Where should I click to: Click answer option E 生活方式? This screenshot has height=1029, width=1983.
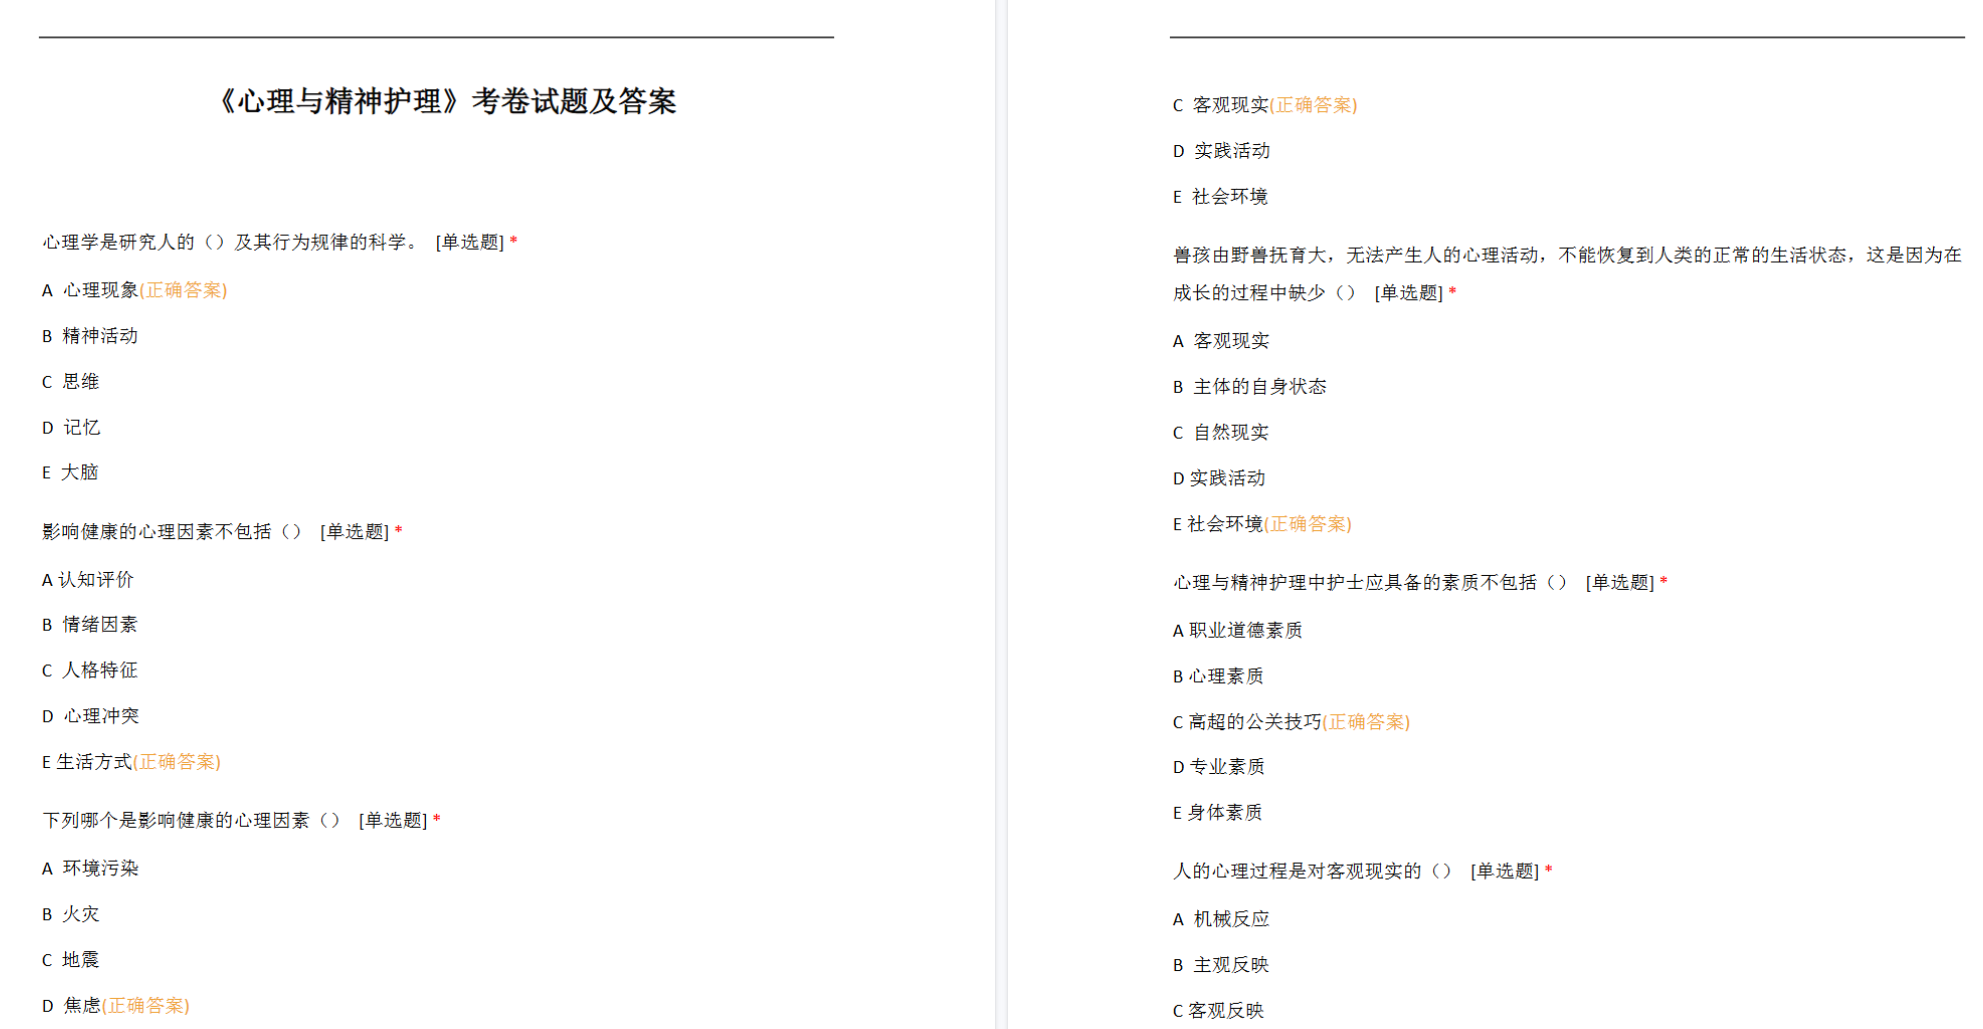[94, 762]
